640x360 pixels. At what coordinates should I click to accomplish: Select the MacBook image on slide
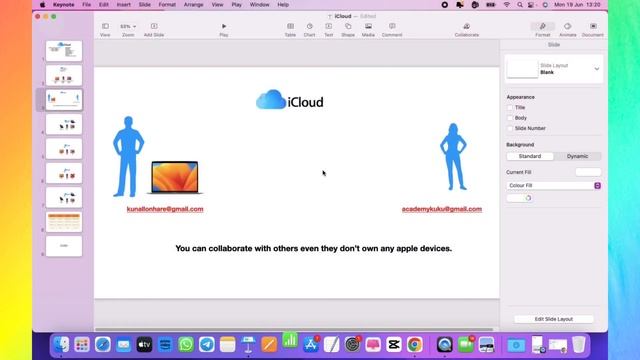(175, 177)
